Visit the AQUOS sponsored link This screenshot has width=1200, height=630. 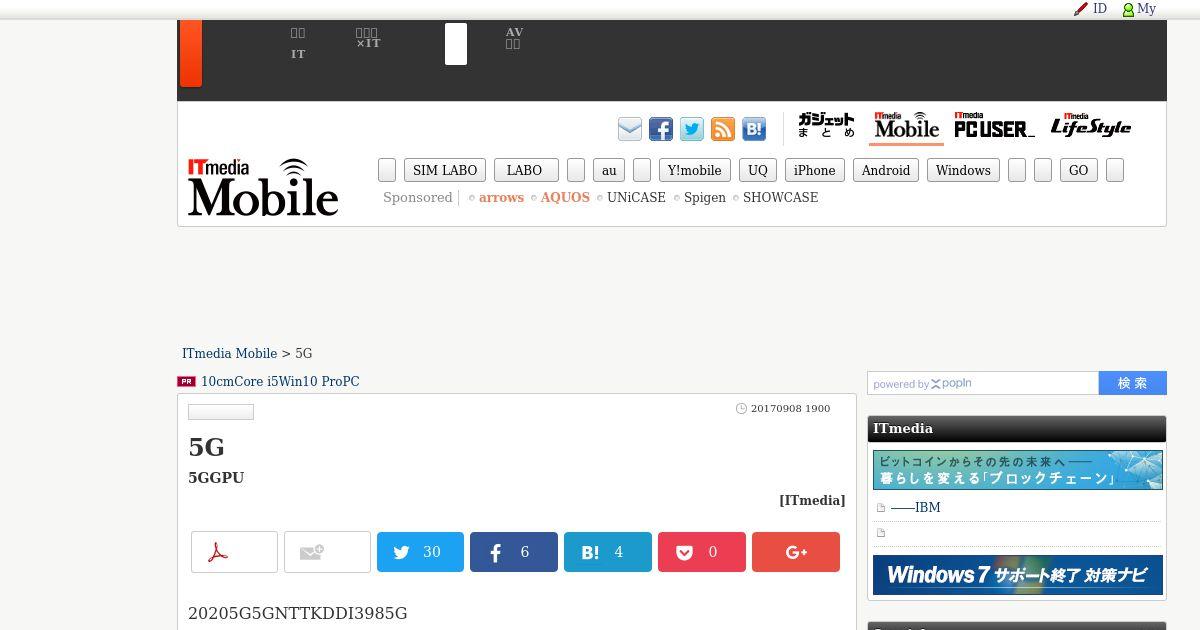tap(565, 198)
